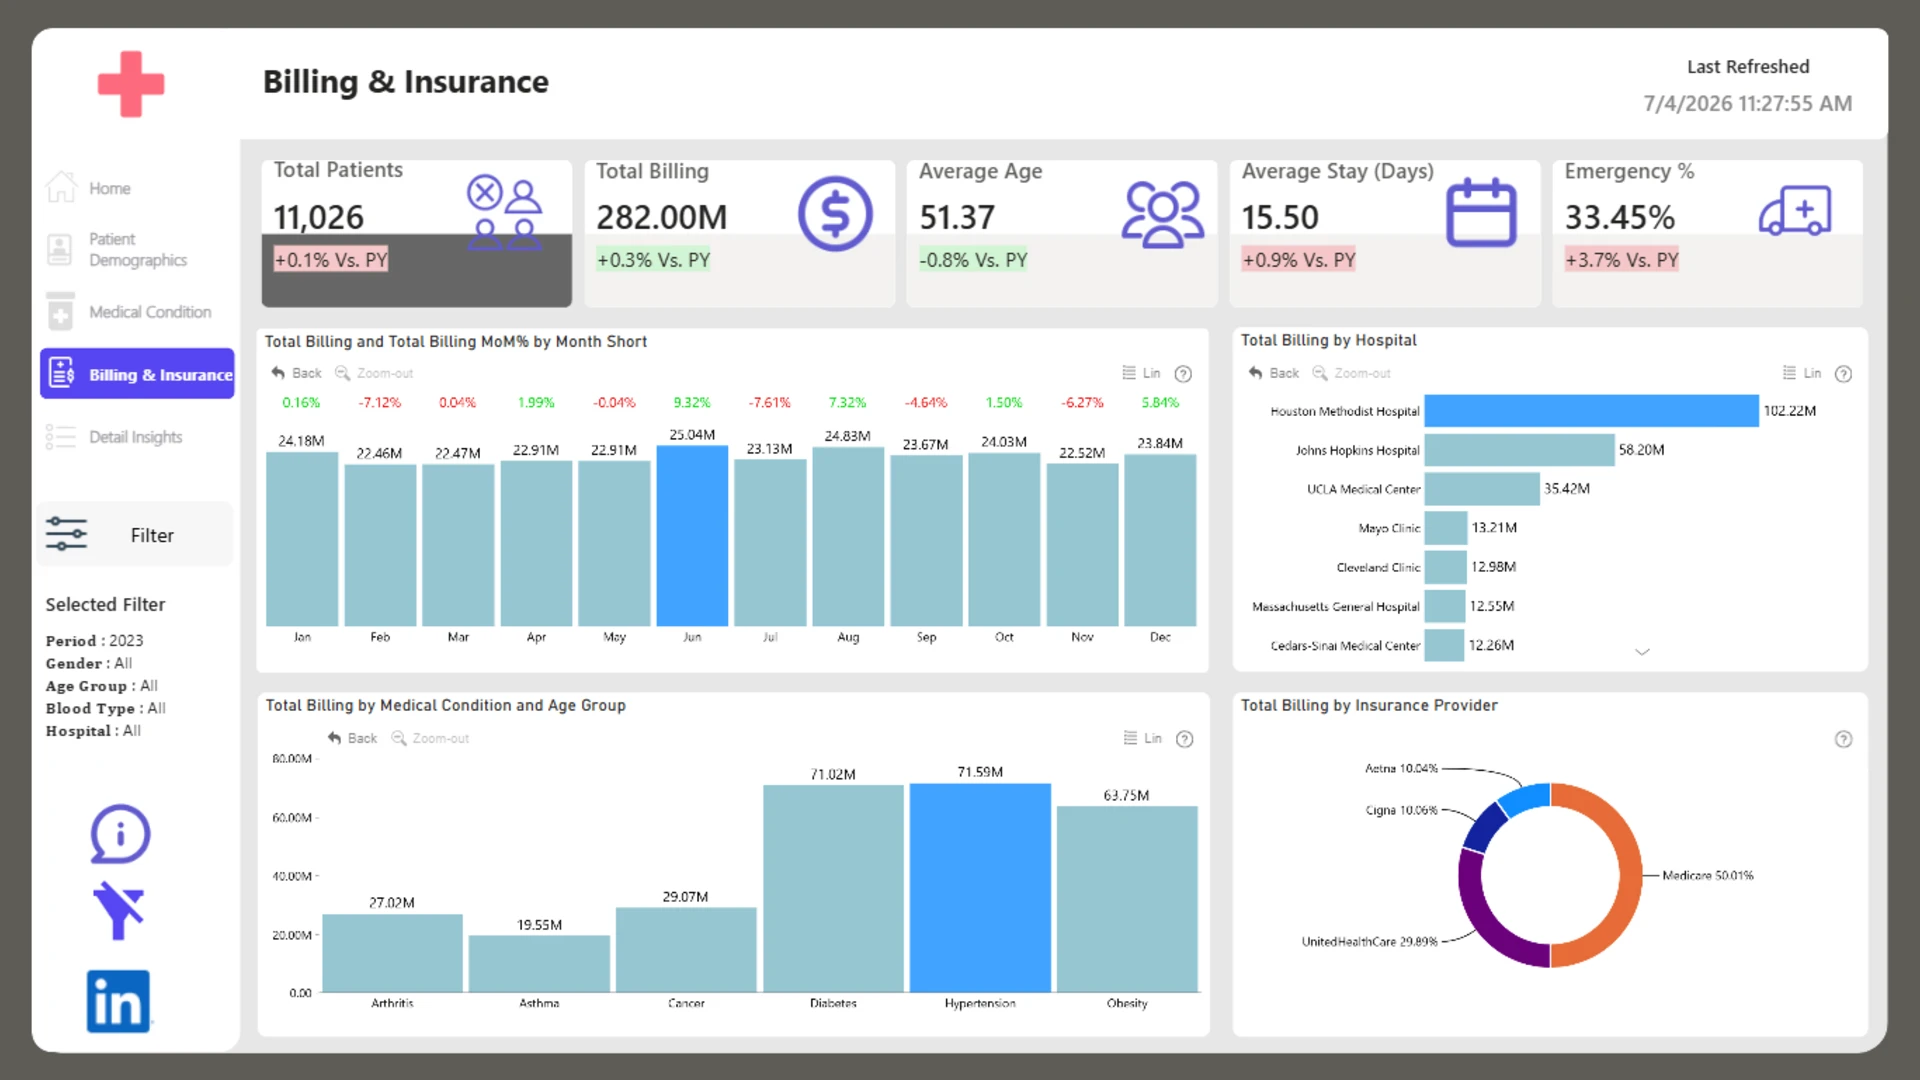The width and height of the screenshot is (1920, 1080).
Task: Select the Arthritis billing bar
Action: click(x=392, y=953)
